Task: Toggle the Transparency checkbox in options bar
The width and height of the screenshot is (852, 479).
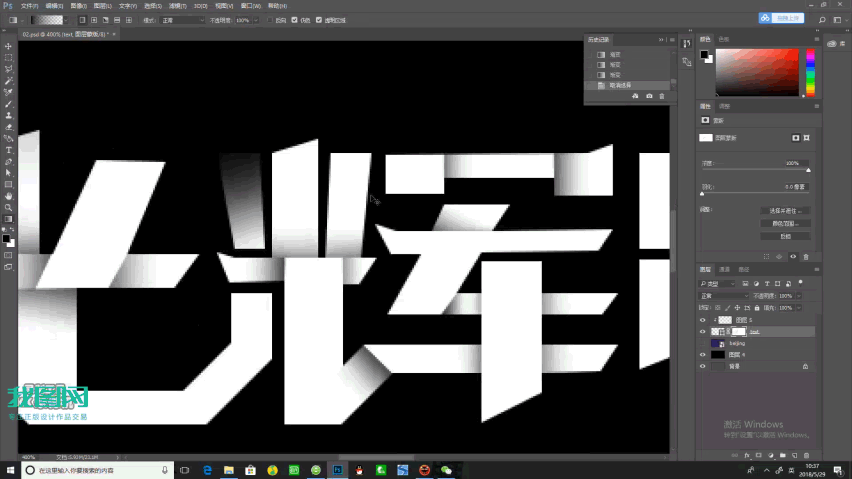Action: [x=319, y=20]
